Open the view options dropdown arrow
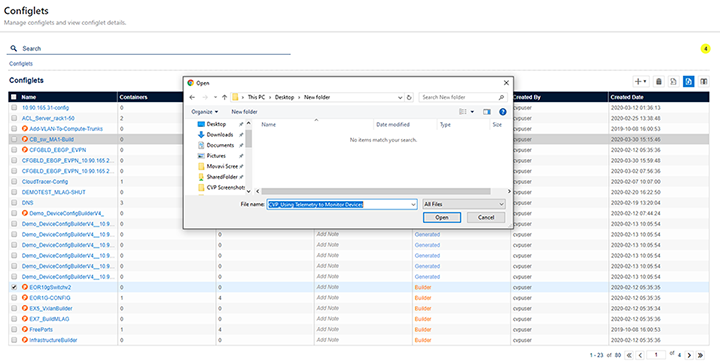This screenshot has height=361, width=720. (472, 112)
